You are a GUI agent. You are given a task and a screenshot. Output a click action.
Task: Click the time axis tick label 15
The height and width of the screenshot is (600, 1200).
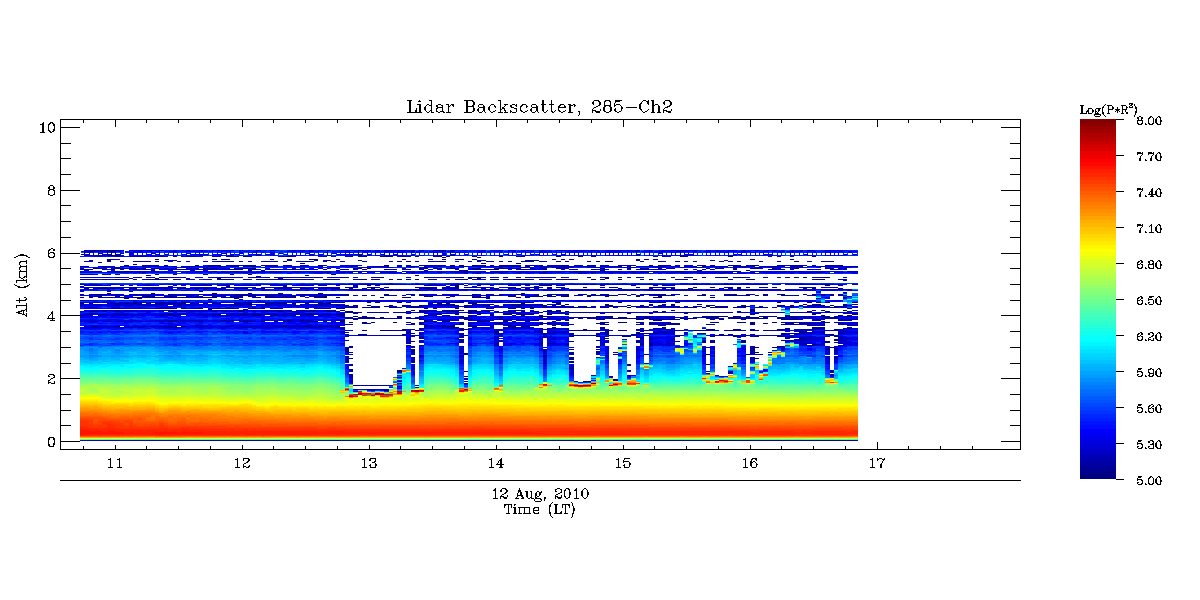tap(622, 463)
